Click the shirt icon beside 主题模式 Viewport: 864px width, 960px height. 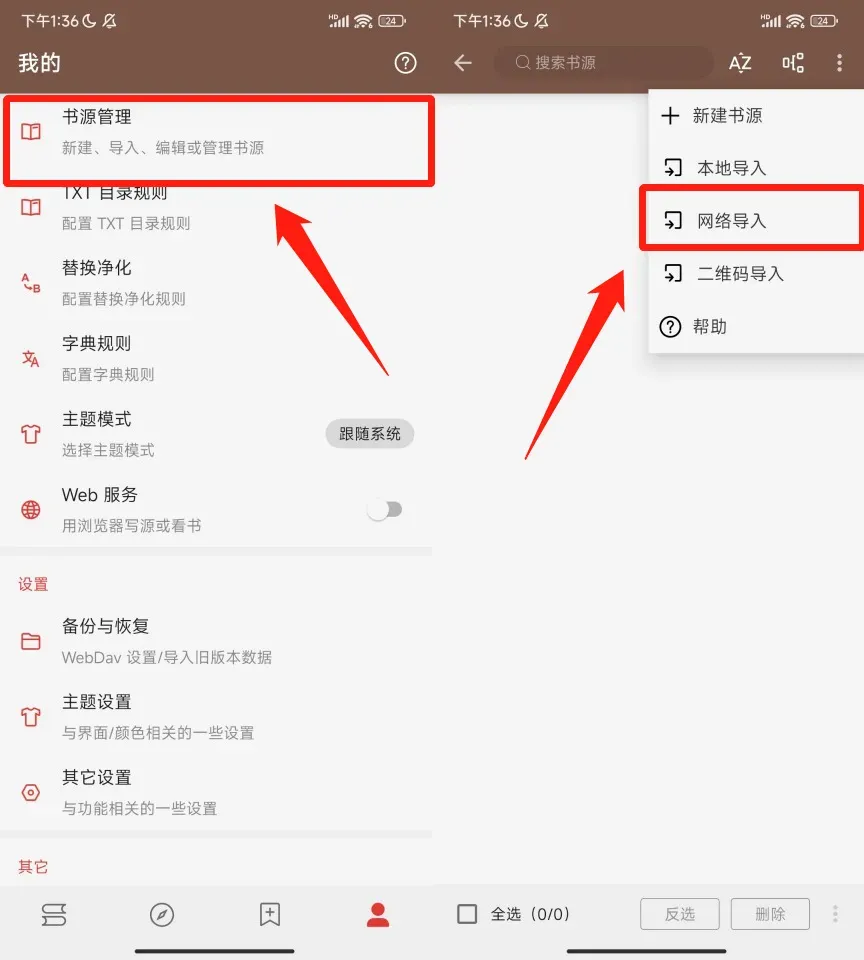[x=31, y=434]
